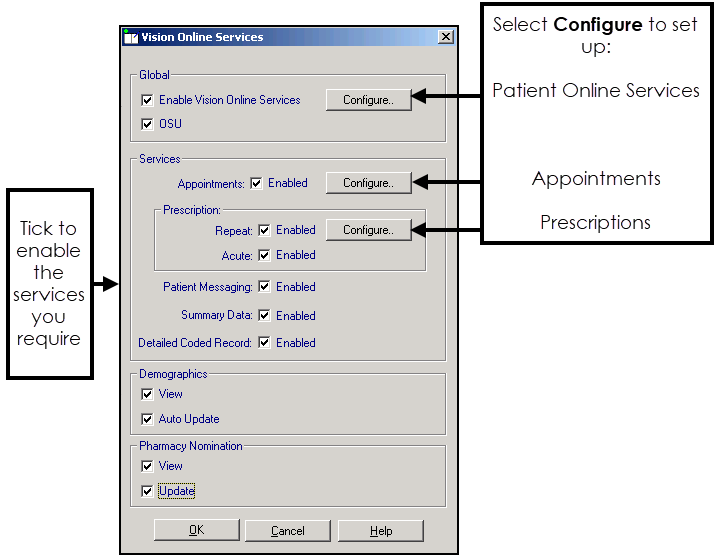Open Help for this dialog
This screenshot has width=716, height=555.
(380, 531)
